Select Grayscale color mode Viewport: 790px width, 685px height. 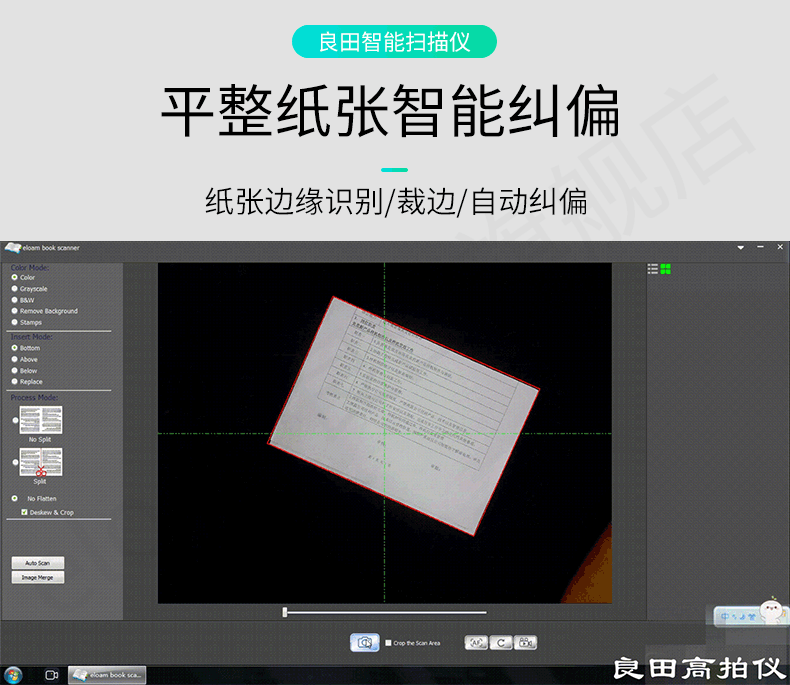tap(14, 289)
